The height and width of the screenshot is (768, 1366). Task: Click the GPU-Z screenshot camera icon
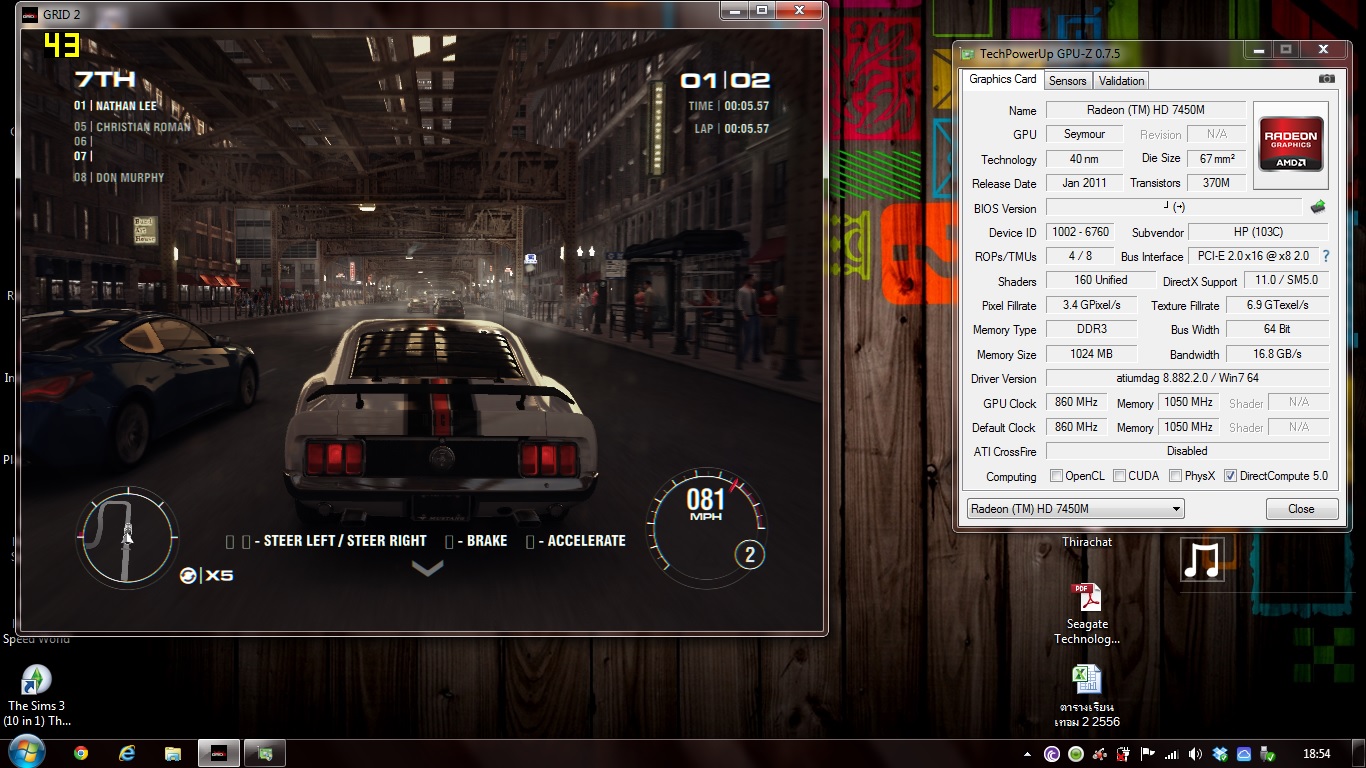click(1326, 79)
